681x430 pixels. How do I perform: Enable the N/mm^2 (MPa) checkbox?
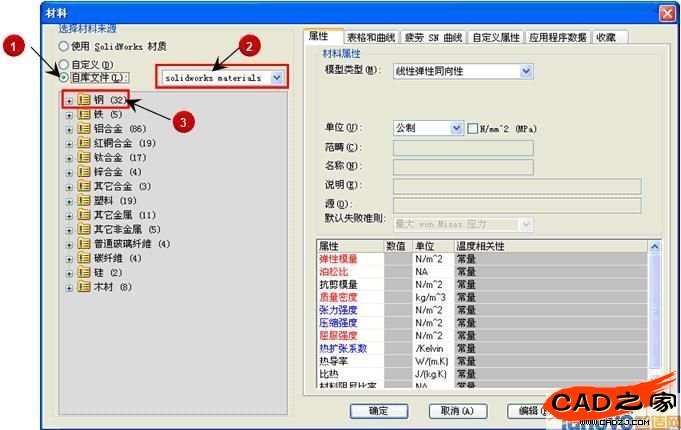click(x=473, y=128)
